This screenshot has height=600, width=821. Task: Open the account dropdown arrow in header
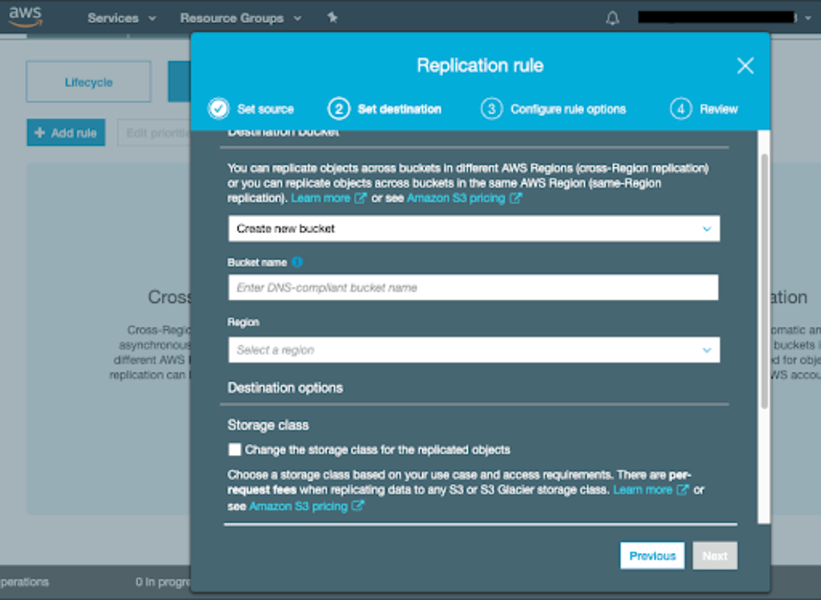(808, 18)
